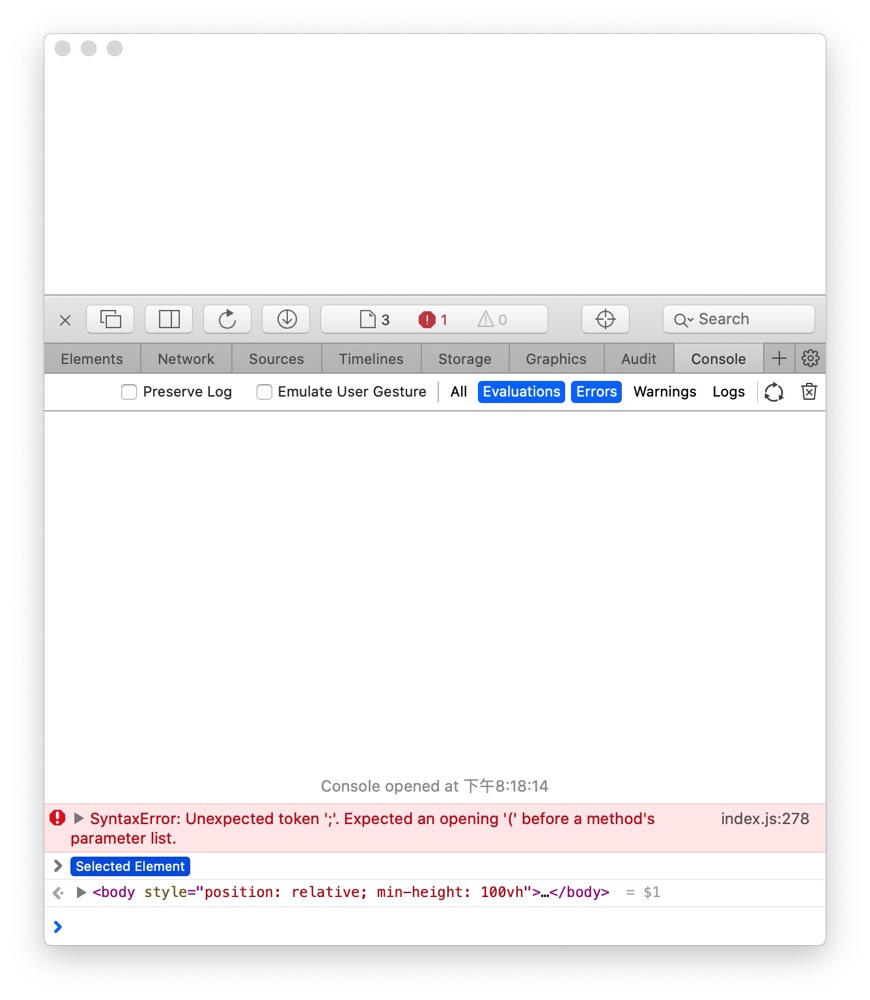Enable the Preserve Log checkbox
870x1000 pixels.
coord(129,392)
